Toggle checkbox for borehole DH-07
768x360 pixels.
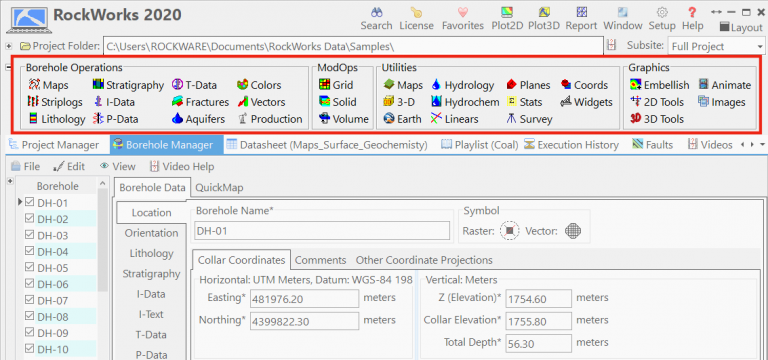tap(29, 300)
